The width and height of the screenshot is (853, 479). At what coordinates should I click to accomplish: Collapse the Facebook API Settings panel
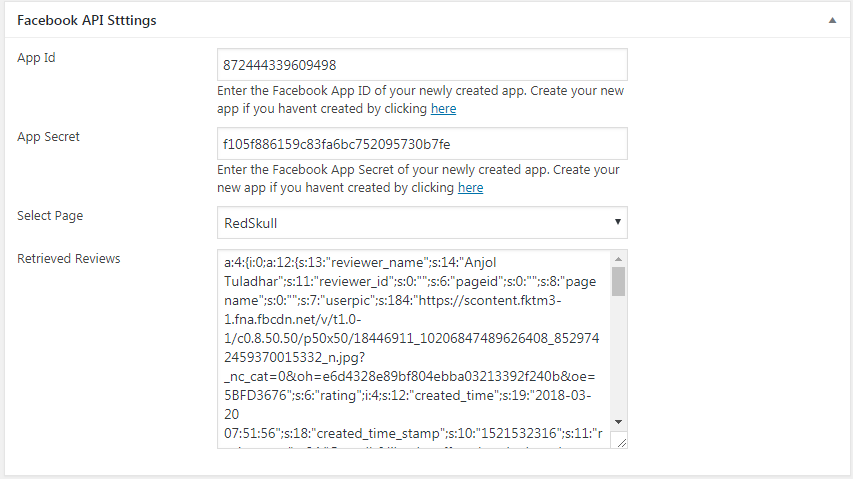coord(832,20)
